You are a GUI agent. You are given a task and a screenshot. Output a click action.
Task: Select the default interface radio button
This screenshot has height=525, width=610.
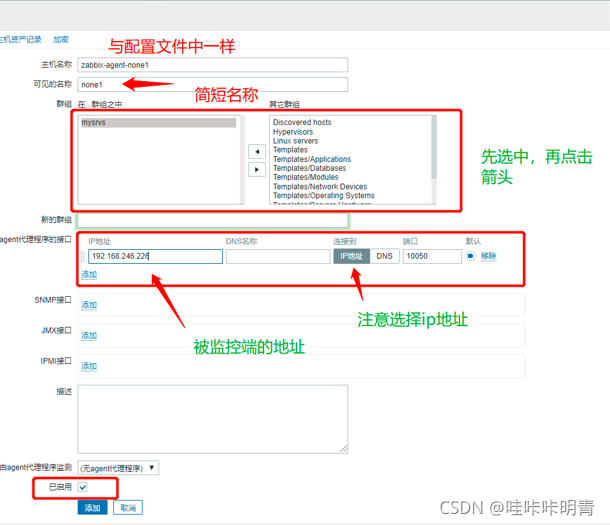(x=470, y=256)
